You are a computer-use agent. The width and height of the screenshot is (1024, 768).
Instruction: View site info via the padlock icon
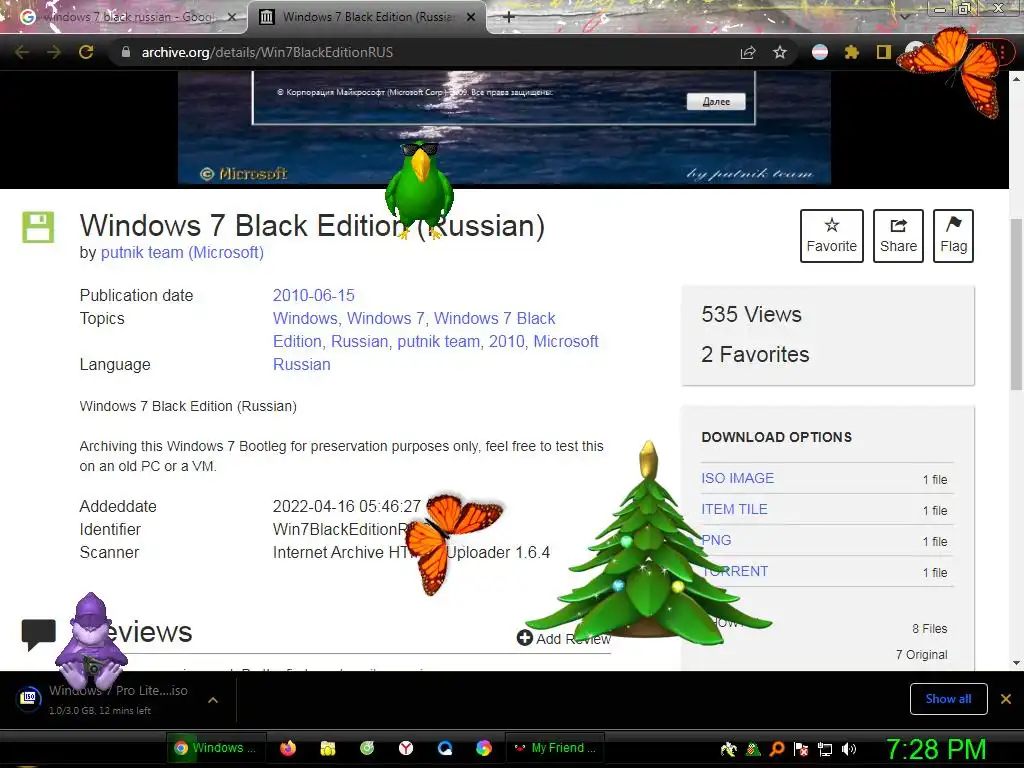126,52
